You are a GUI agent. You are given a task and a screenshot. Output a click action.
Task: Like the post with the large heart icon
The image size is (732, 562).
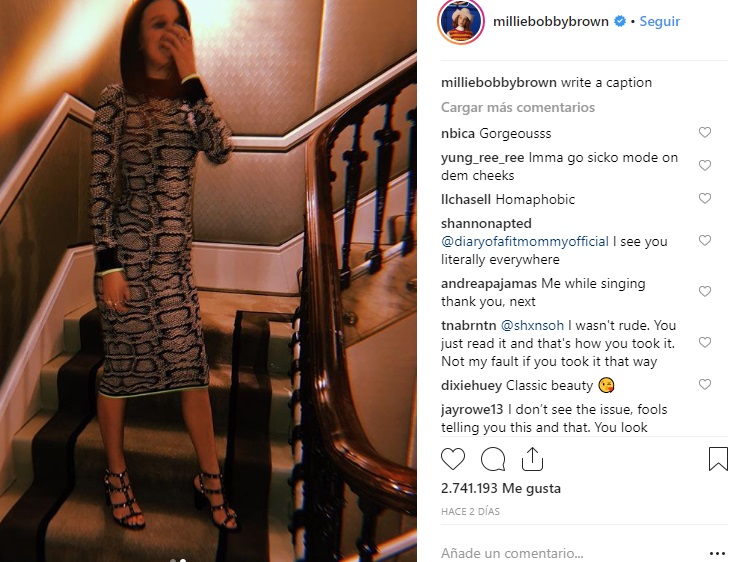[453, 459]
